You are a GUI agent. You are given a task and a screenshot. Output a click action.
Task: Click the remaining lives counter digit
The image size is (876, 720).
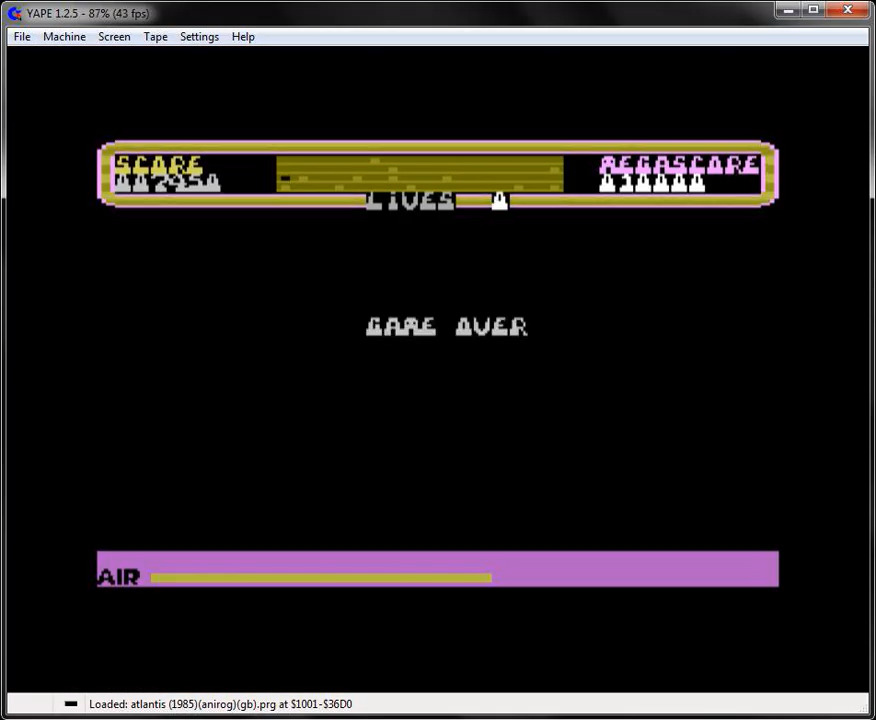click(x=500, y=201)
